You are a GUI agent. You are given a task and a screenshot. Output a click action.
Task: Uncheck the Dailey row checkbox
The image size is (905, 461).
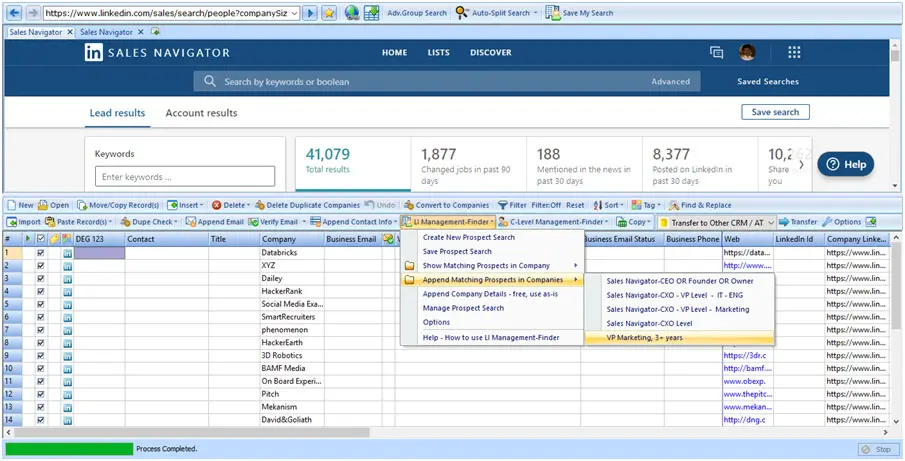point(40,278)
